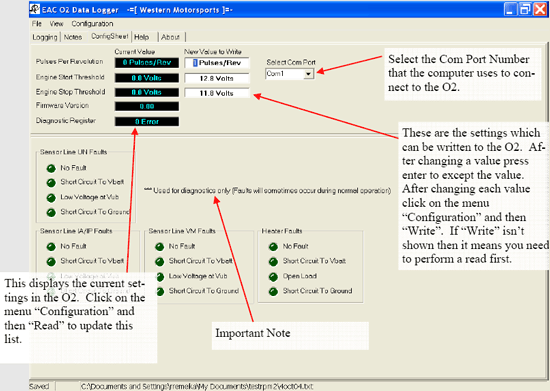This screenshot has width=550, height=391.
Task: Click the Engine Stop Threshold label
Action: (x=71, y=92)
